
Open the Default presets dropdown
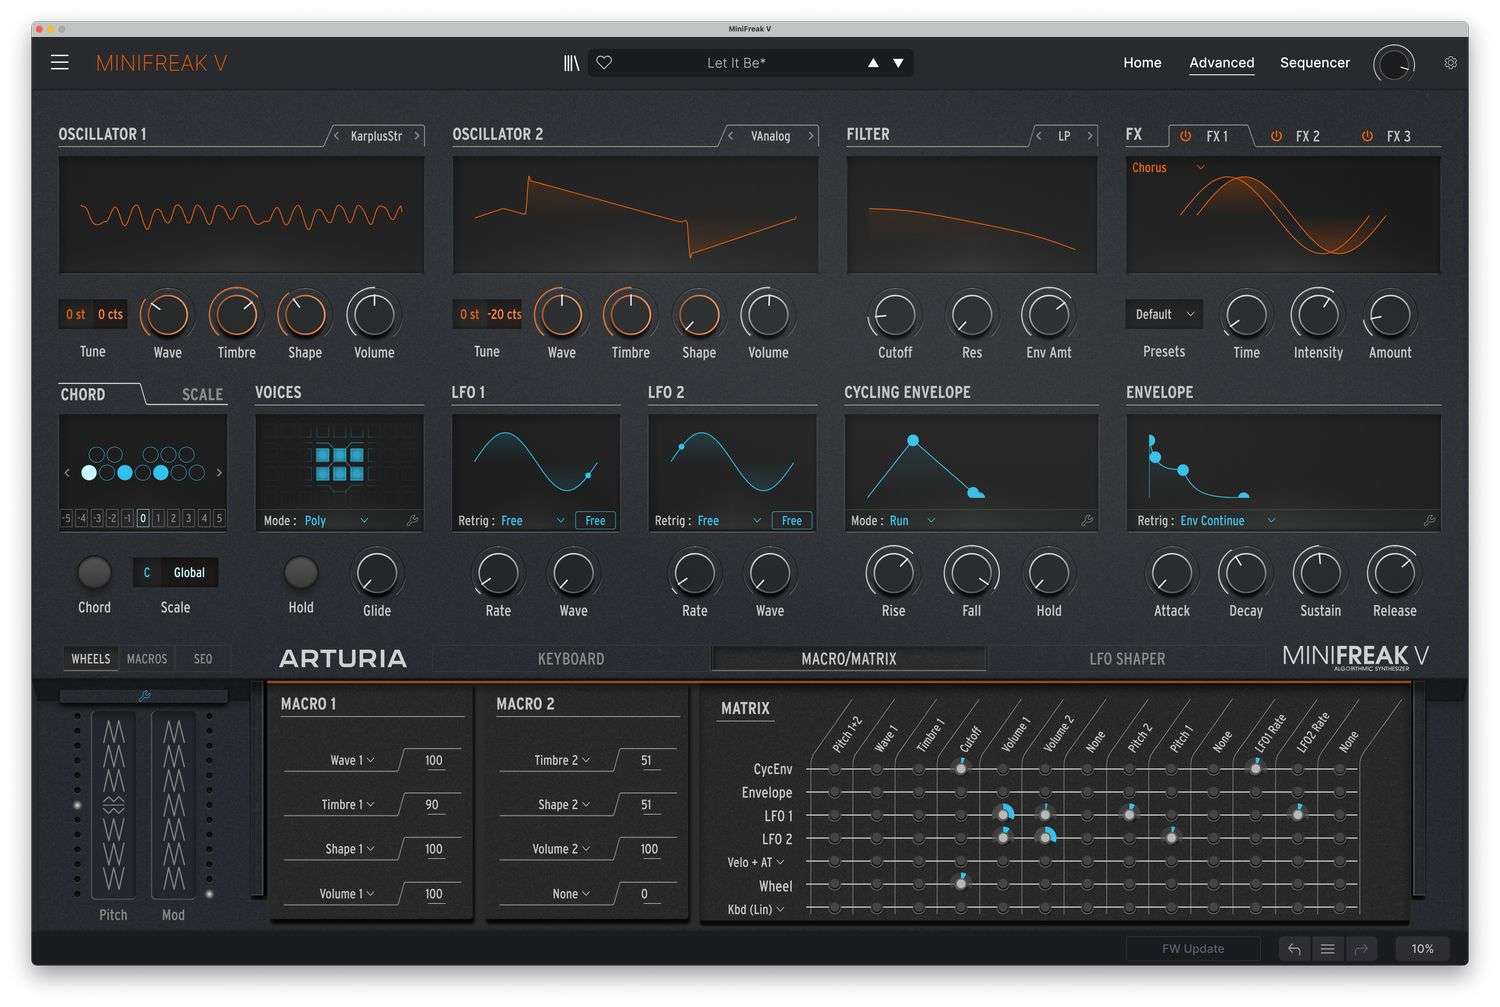click(x=1164, y=314)
